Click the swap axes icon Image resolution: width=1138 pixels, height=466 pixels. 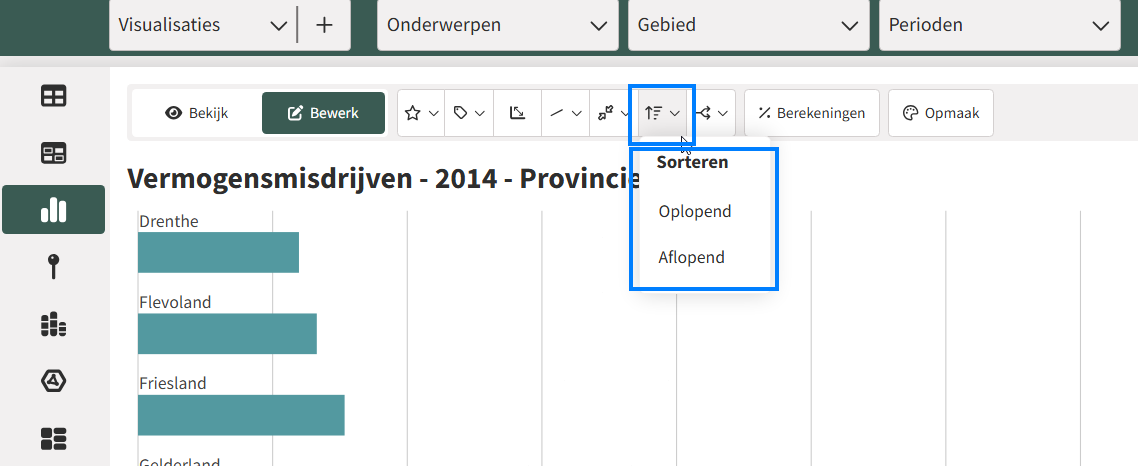[517, 113]
